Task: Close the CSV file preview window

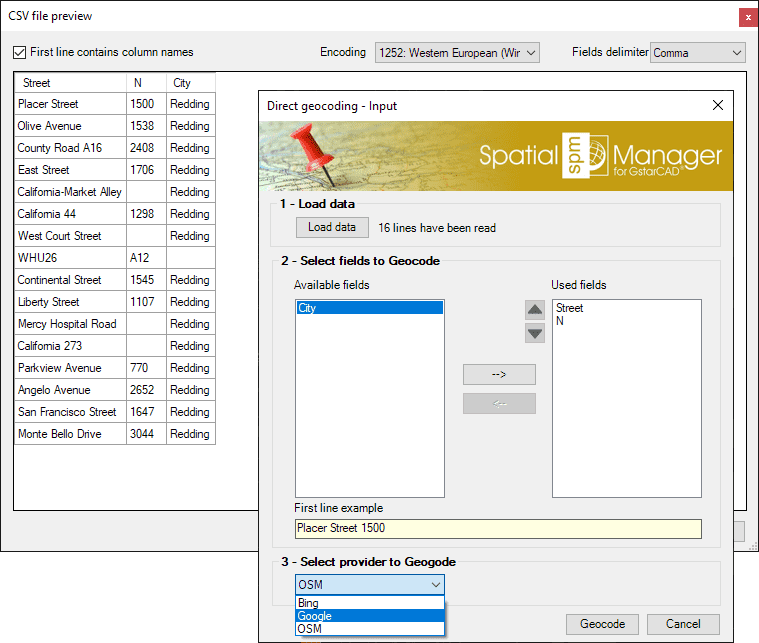Action: click(746, 17)
